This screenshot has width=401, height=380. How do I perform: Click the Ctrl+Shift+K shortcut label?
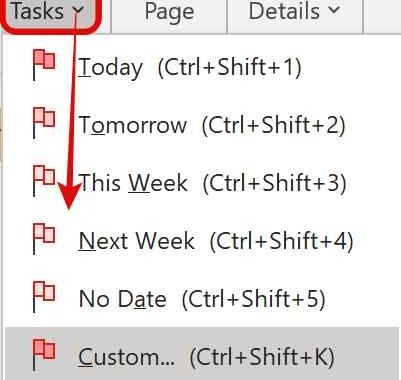point(262,357)
